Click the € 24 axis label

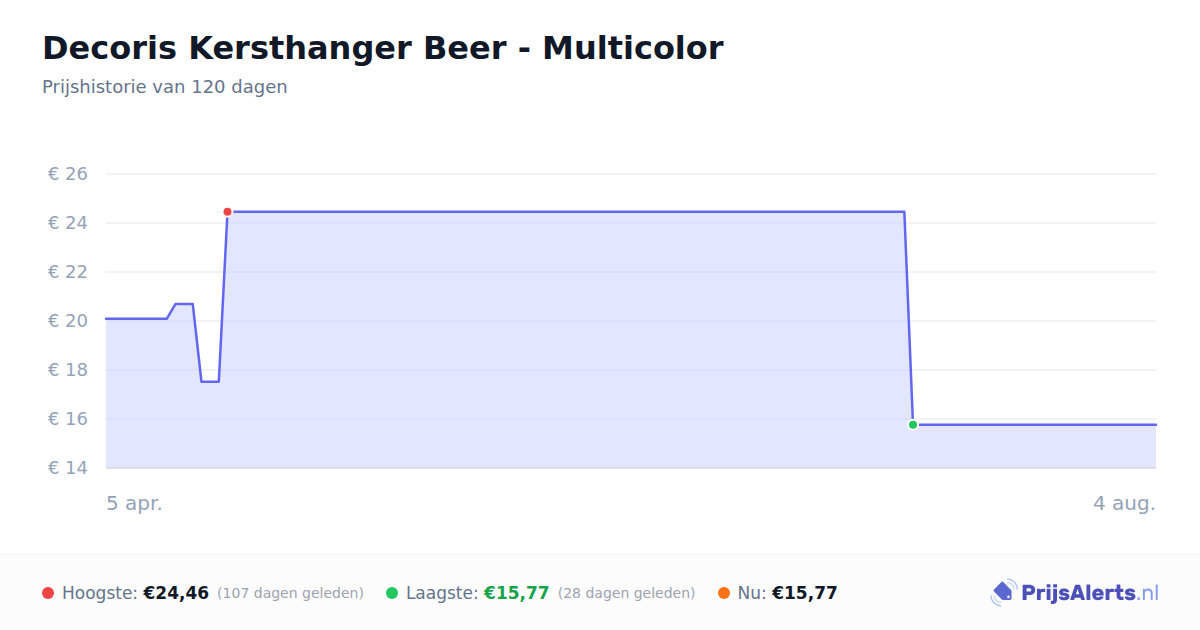[x=68, y=223]
